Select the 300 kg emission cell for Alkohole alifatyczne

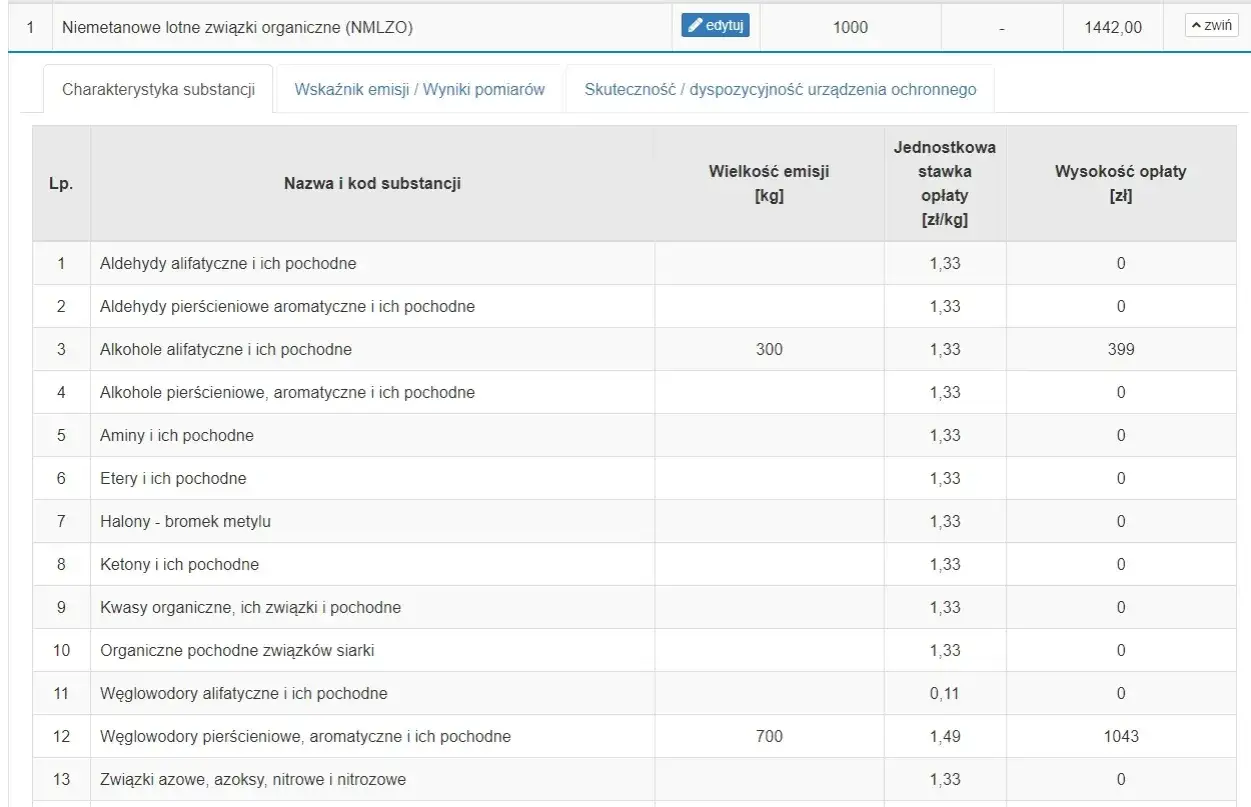(x=769, y=350)
